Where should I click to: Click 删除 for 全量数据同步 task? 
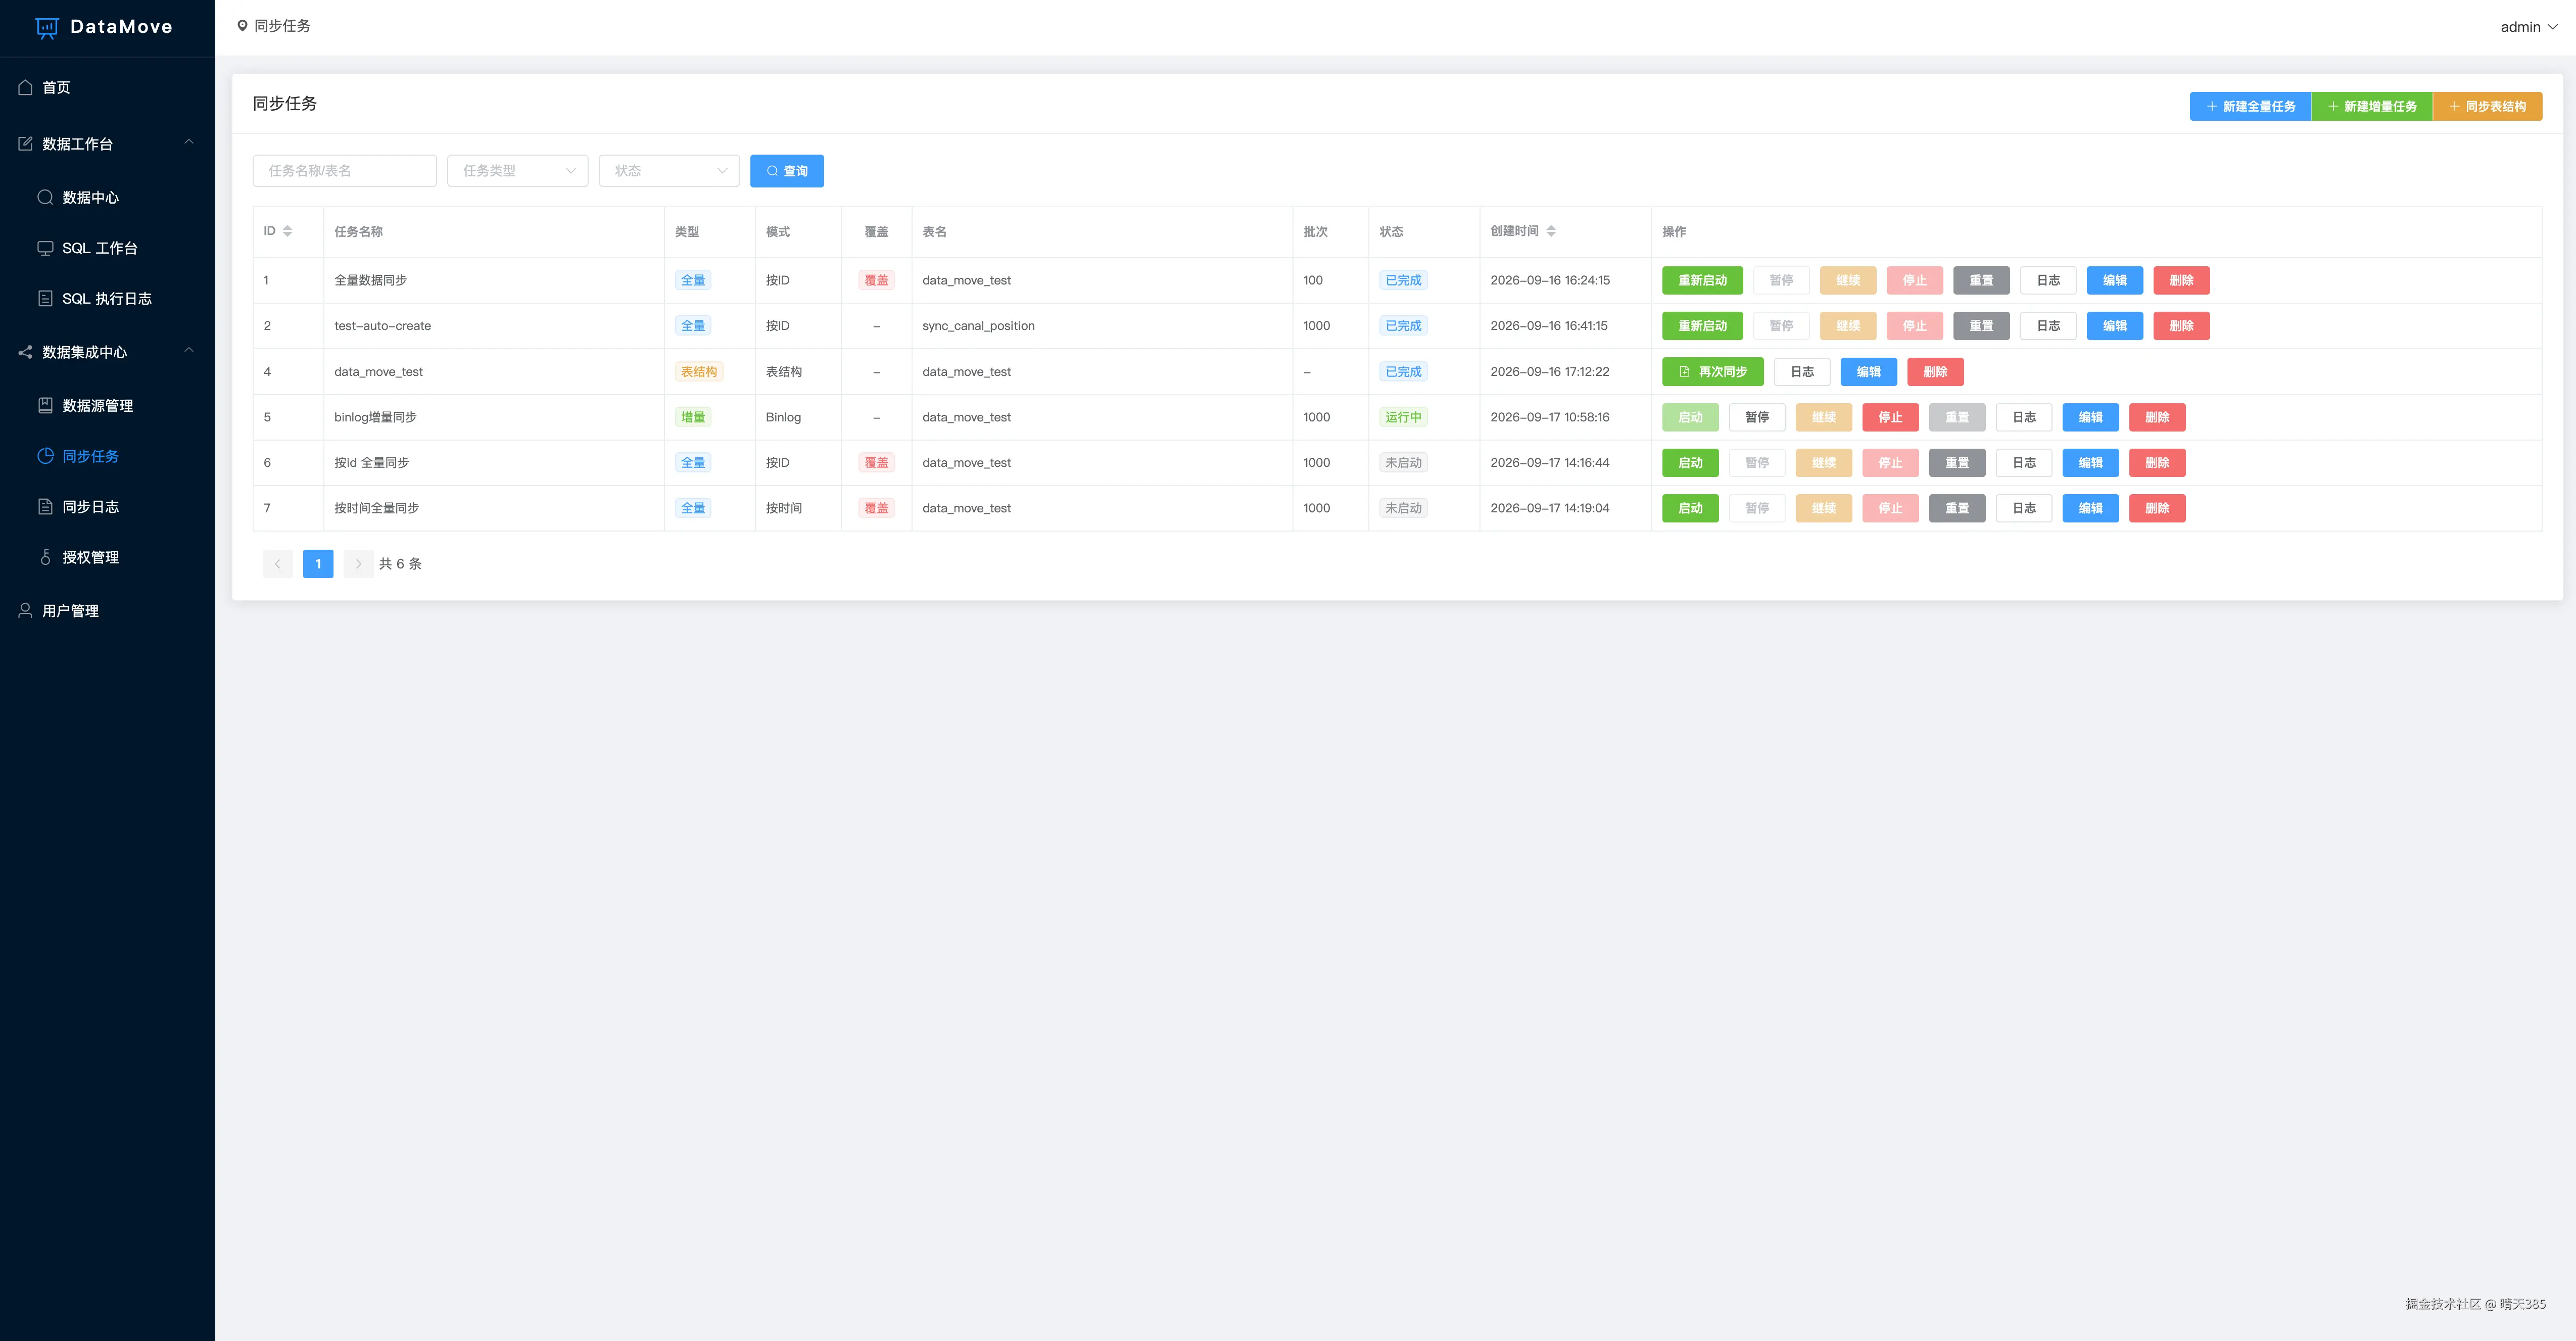[x=2181, y=280]
